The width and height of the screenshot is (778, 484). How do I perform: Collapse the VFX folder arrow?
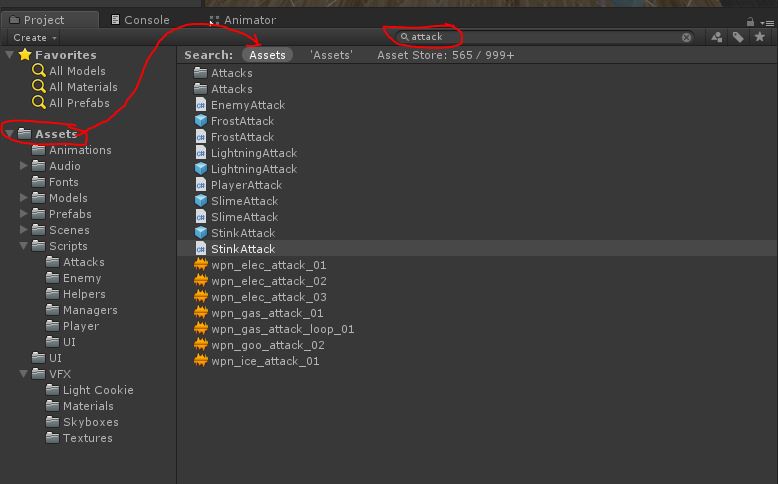tap(23, 373)
